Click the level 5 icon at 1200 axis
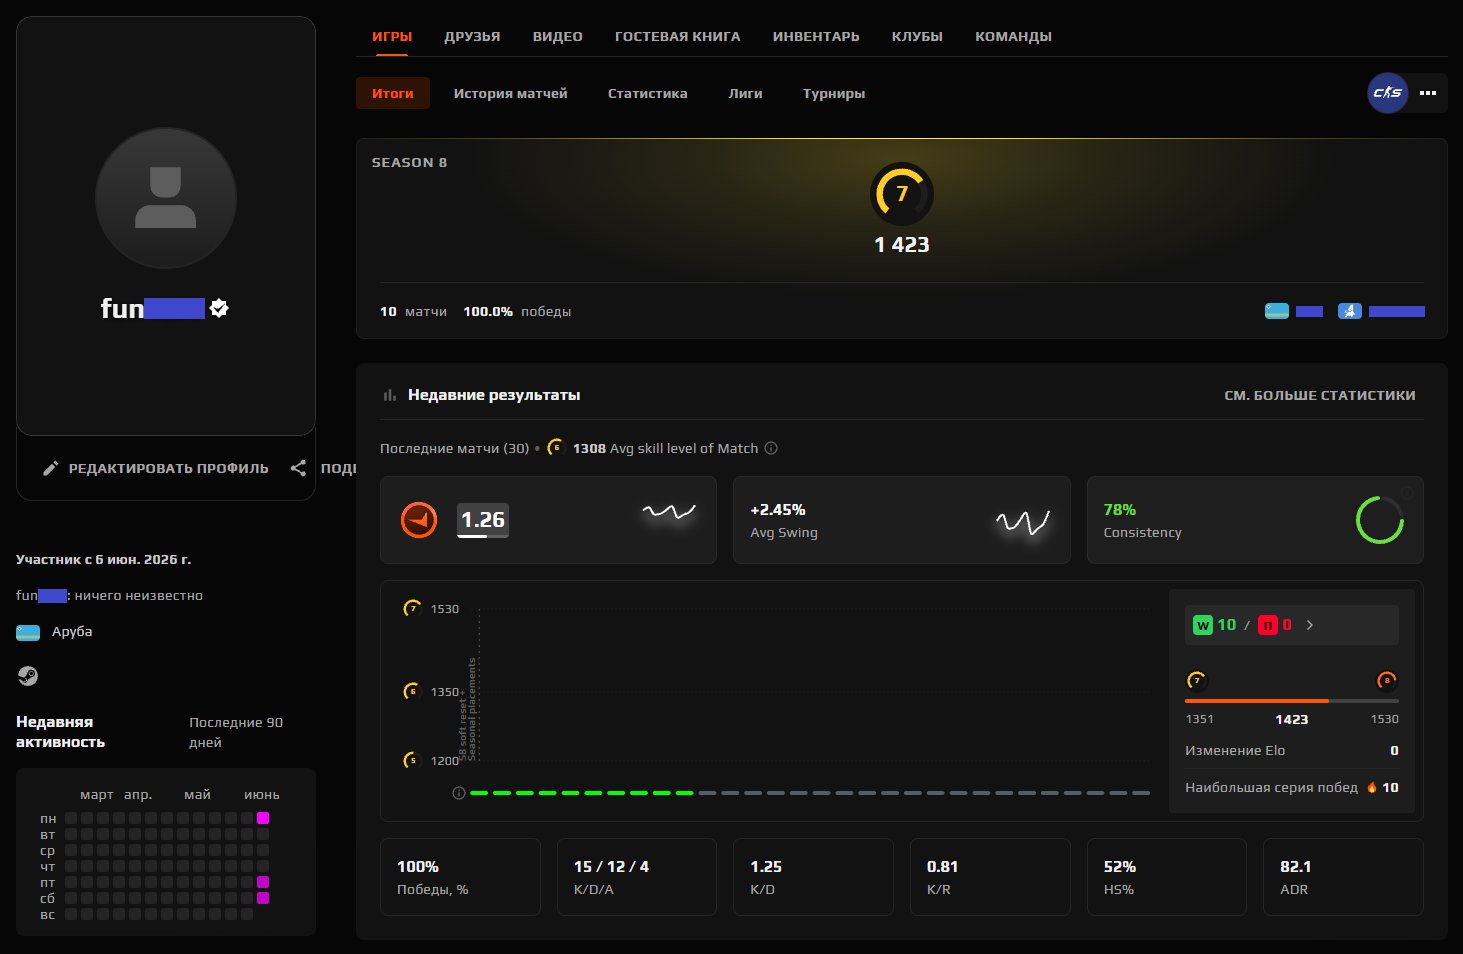The height and width of the screenshot is (954, 1463). tap(412, 760)
